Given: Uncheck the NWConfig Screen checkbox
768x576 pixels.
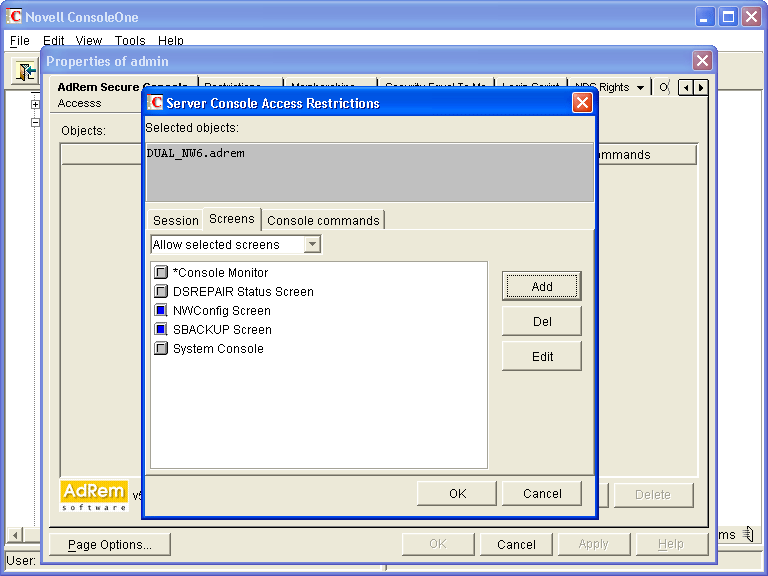Looking at the screenshot, I should 161,311.
